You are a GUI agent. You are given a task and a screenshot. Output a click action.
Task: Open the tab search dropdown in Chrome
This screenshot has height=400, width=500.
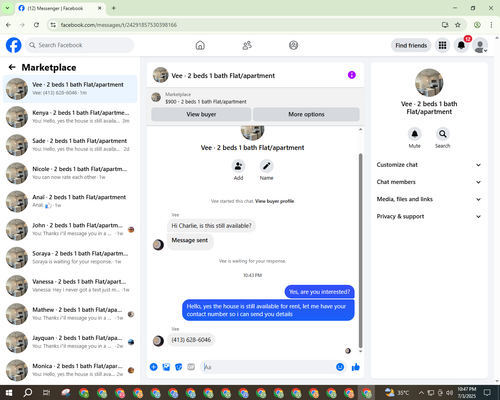coord(7,8)
